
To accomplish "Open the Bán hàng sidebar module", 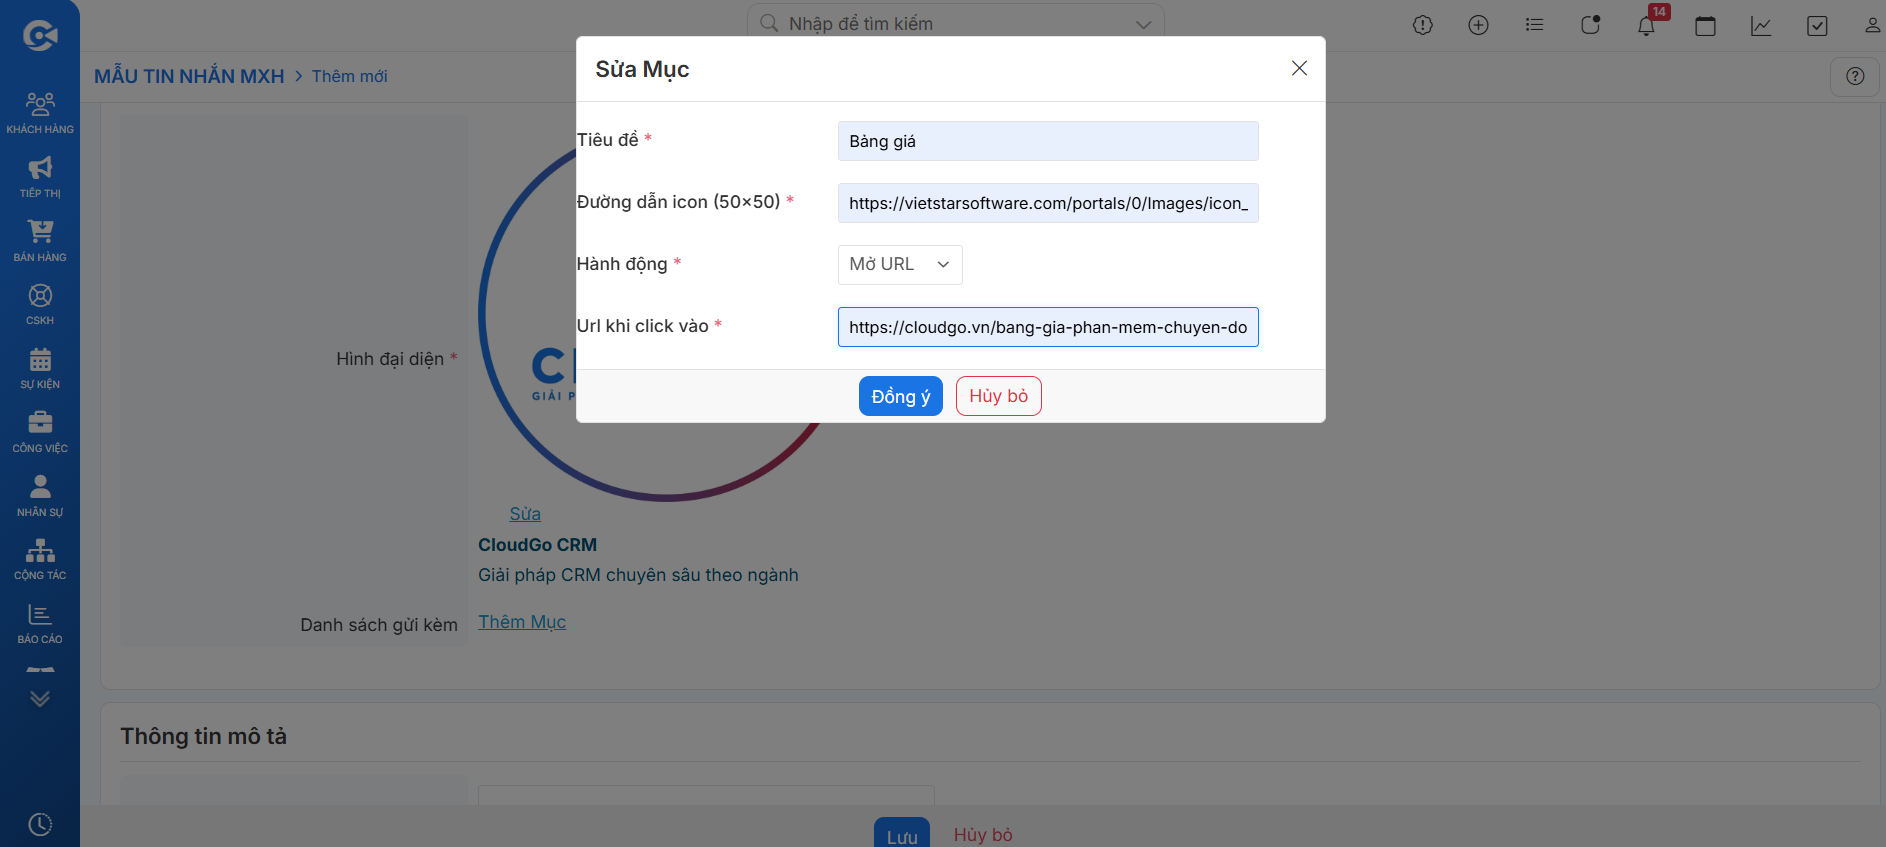I will click(x=40, y=241).
